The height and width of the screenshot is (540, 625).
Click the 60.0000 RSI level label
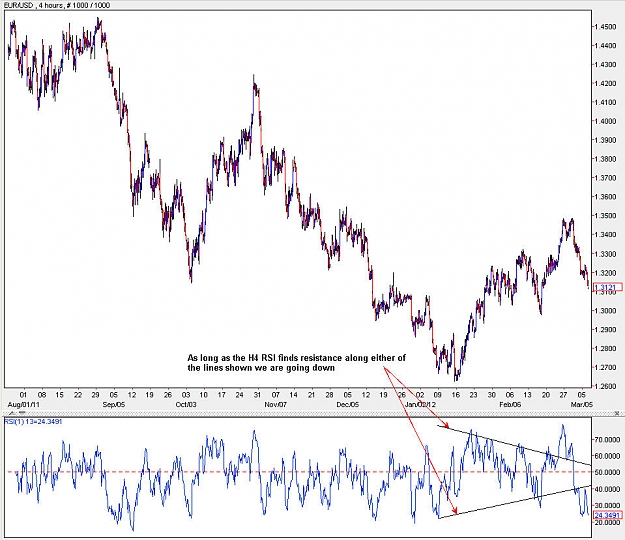[x=607, y=456]
